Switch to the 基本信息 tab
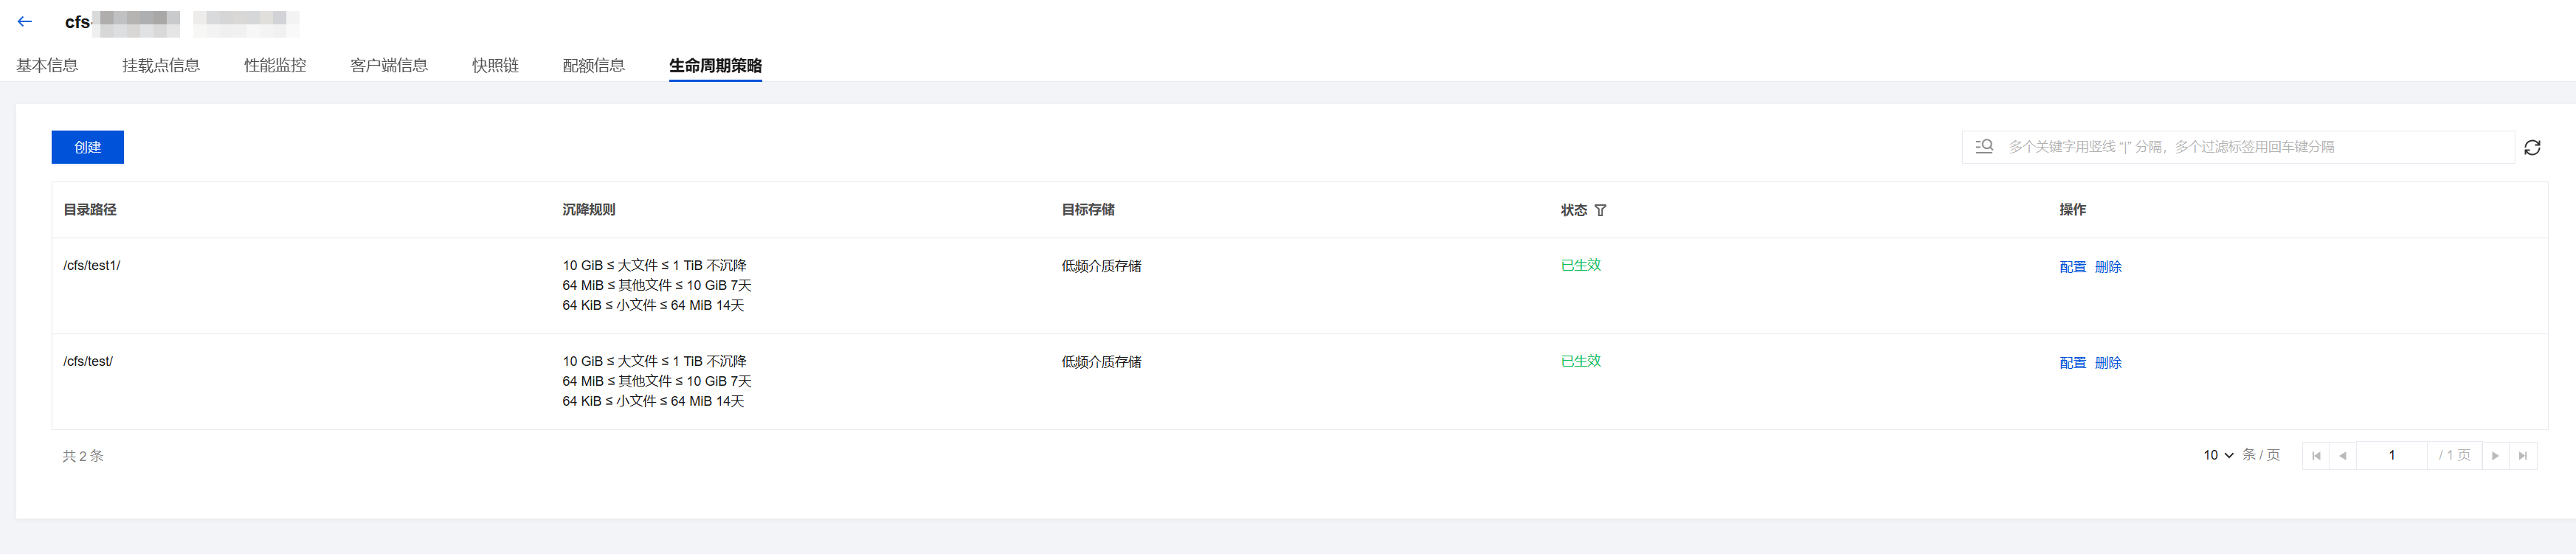Image resolution: width=2576 pixels, height=554 pixels. tap(47, 66)
